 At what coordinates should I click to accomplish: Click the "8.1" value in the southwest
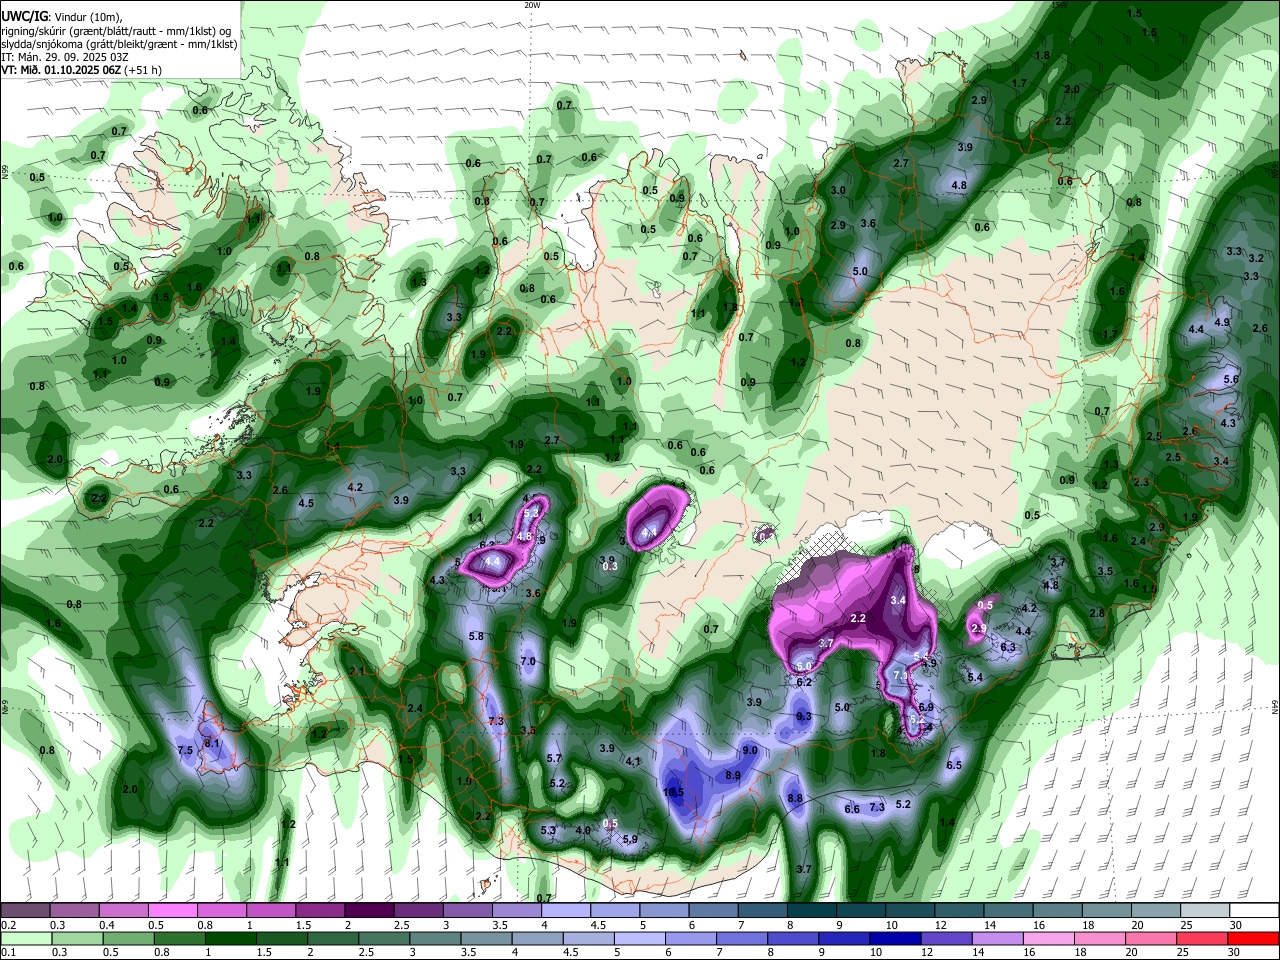212,743
